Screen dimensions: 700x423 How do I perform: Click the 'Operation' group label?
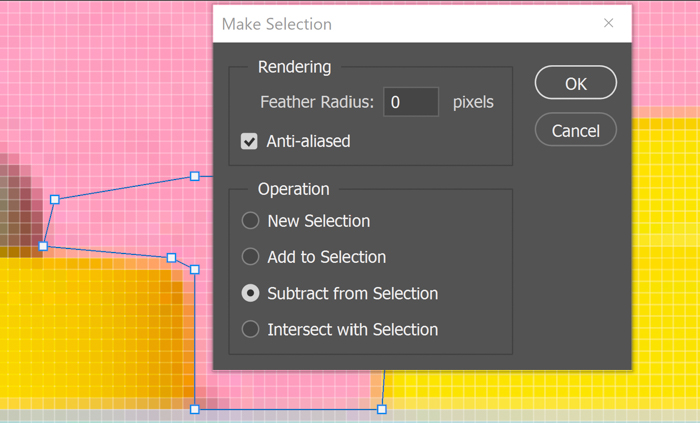coord(294,189)
